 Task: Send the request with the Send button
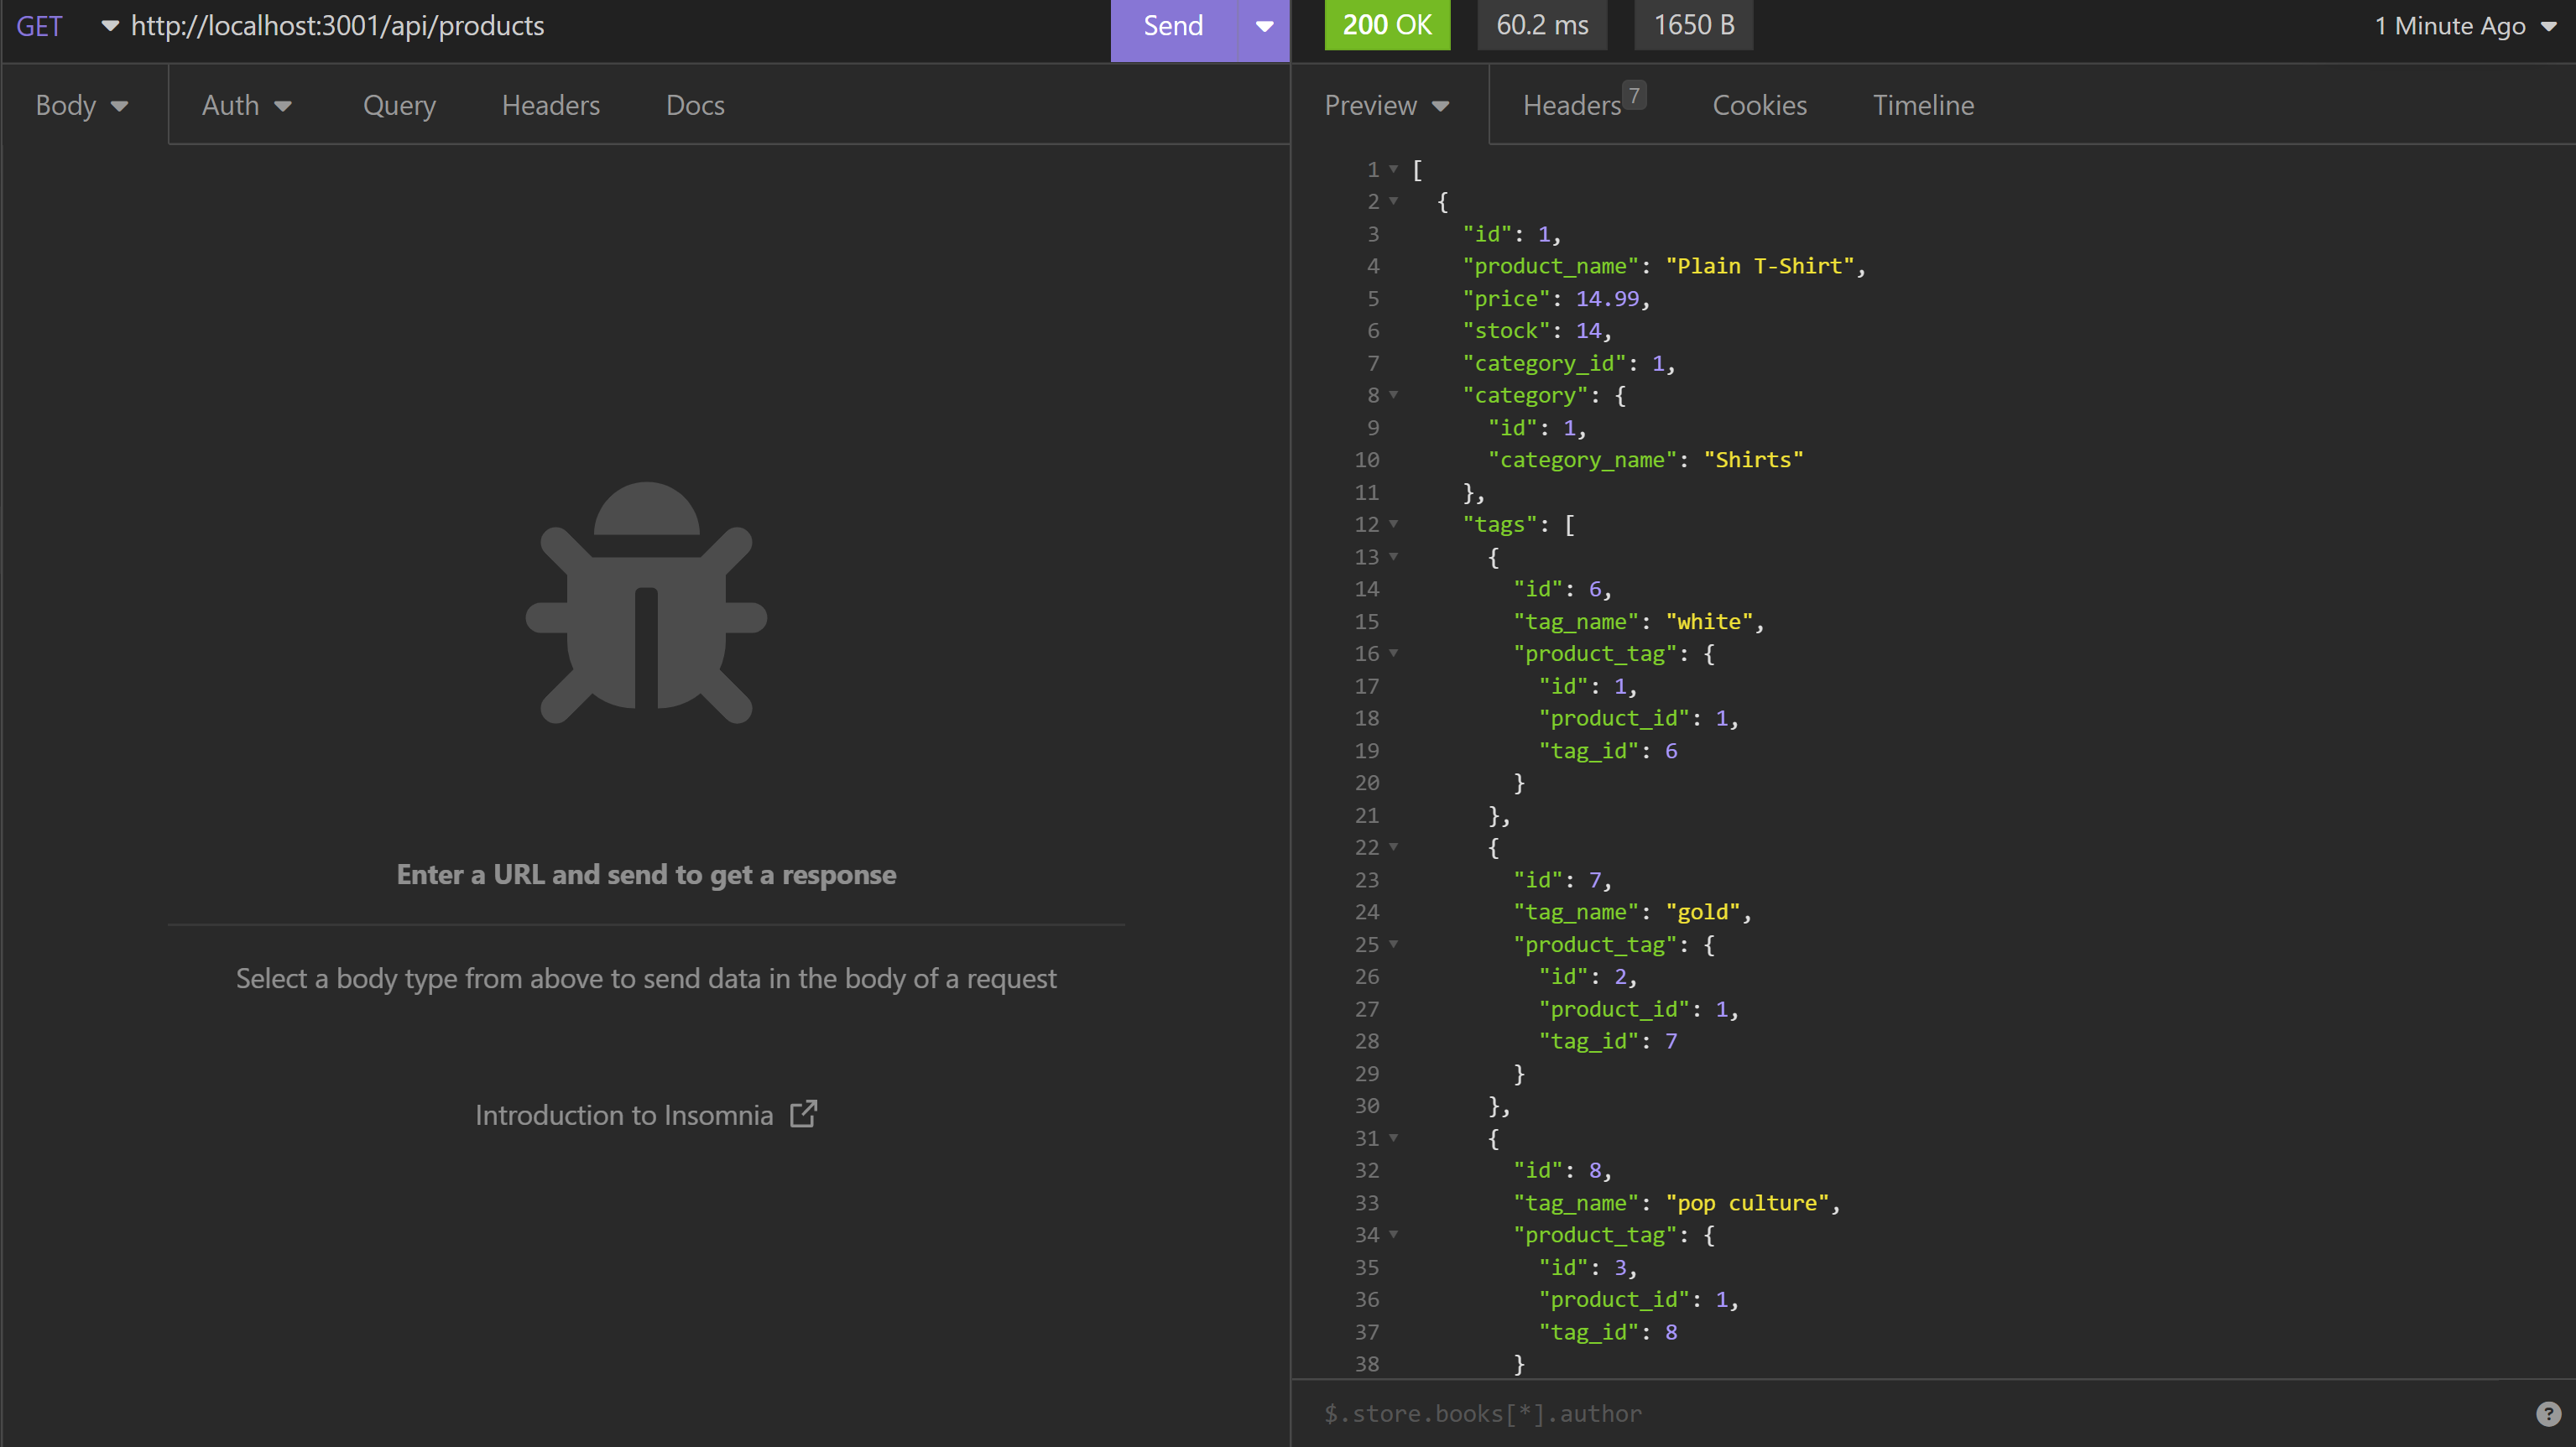(x=1172, y=26)
